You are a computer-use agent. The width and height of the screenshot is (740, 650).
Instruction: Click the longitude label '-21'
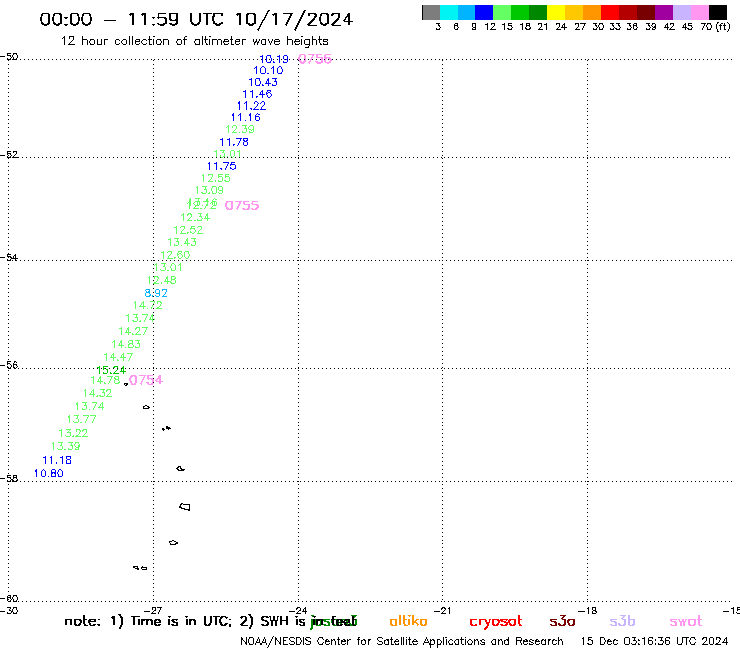pos(442,610)
